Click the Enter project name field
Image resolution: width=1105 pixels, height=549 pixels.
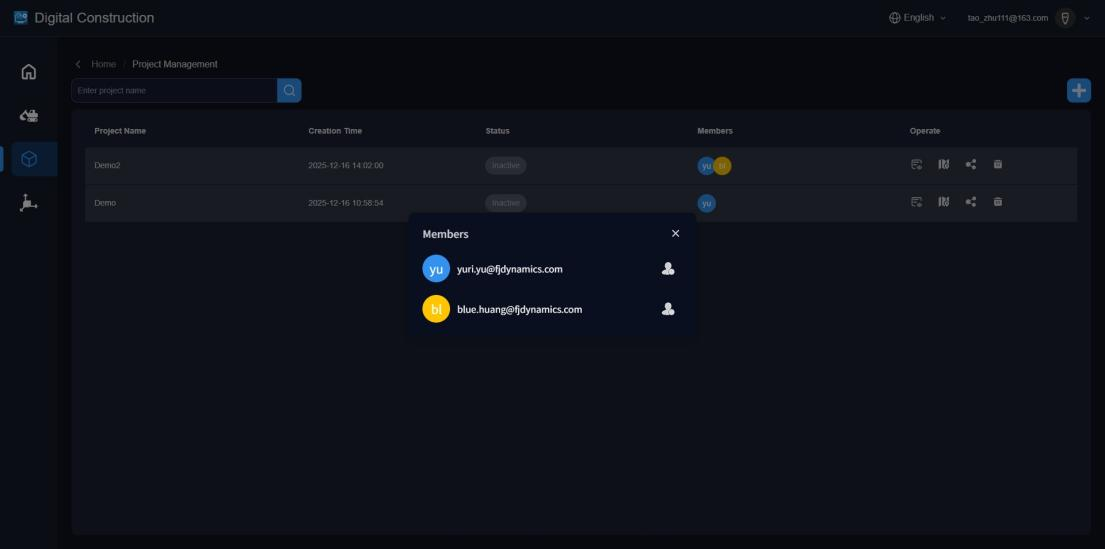[x=173, y=91]
